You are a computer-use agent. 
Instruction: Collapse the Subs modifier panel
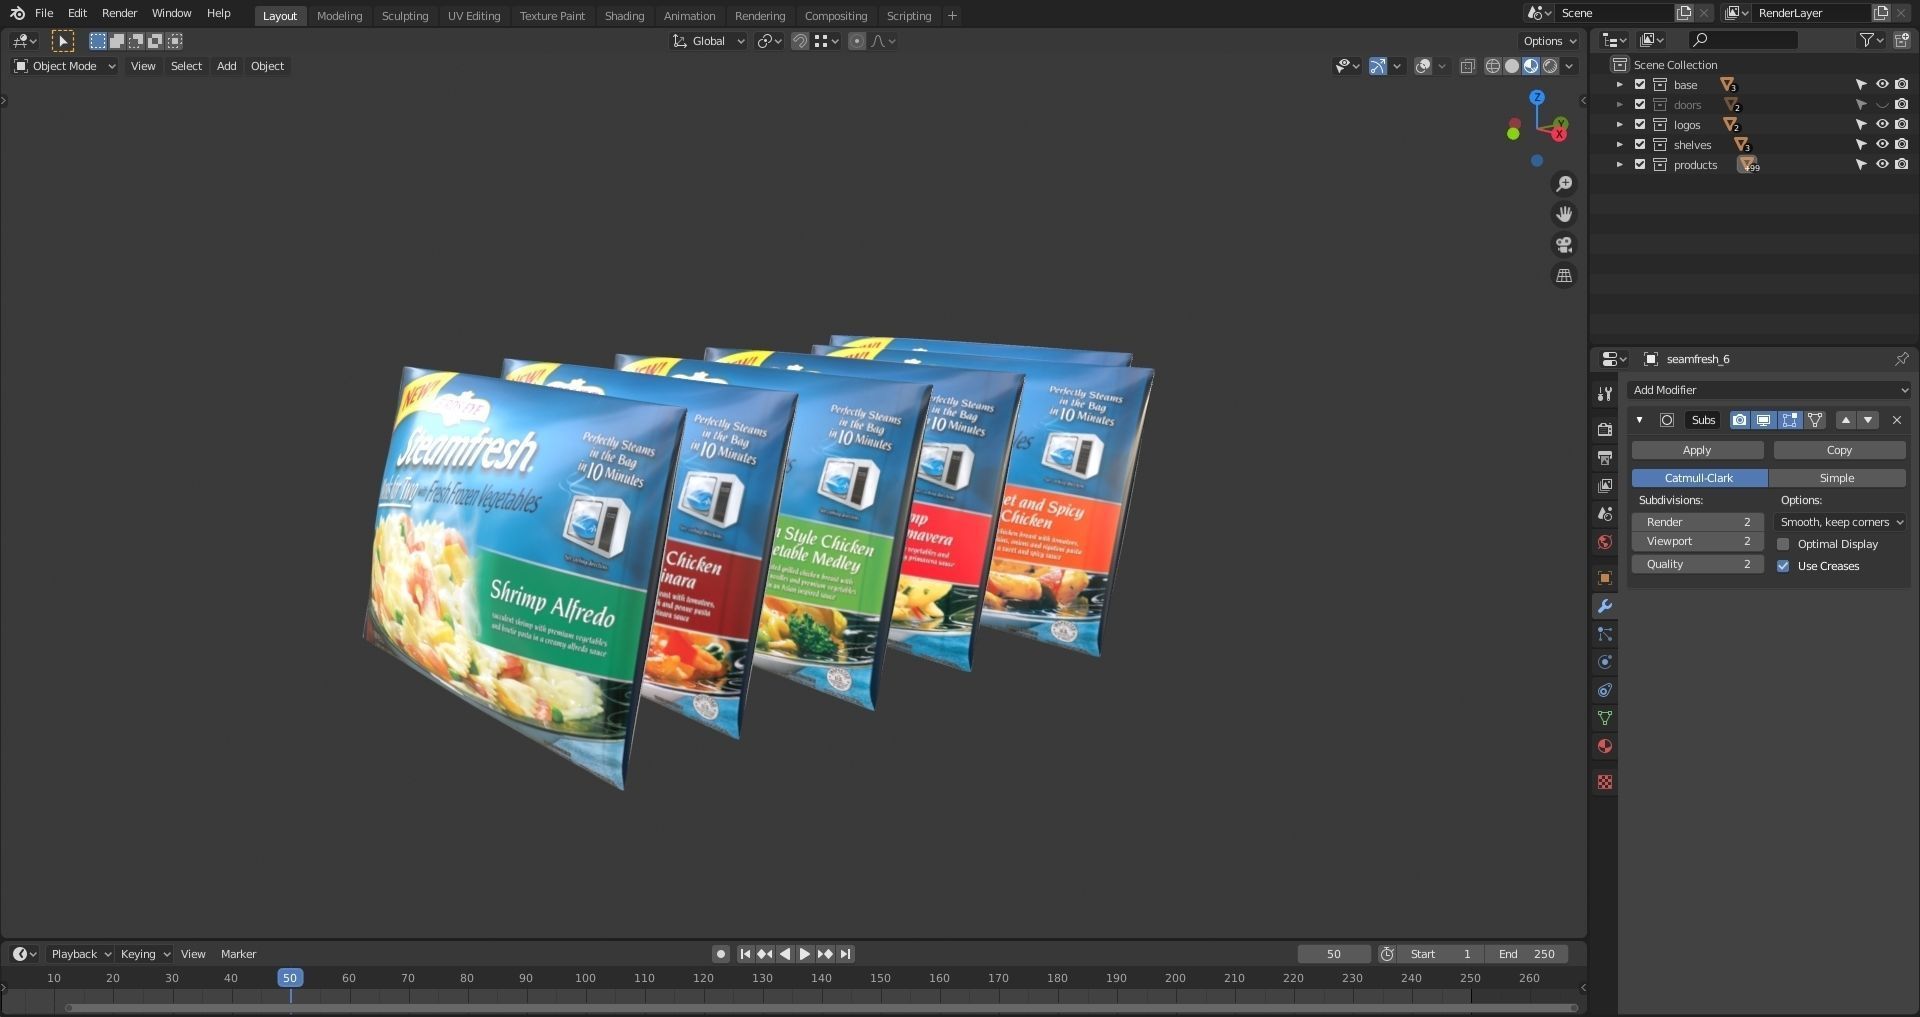coord(1640,420)
